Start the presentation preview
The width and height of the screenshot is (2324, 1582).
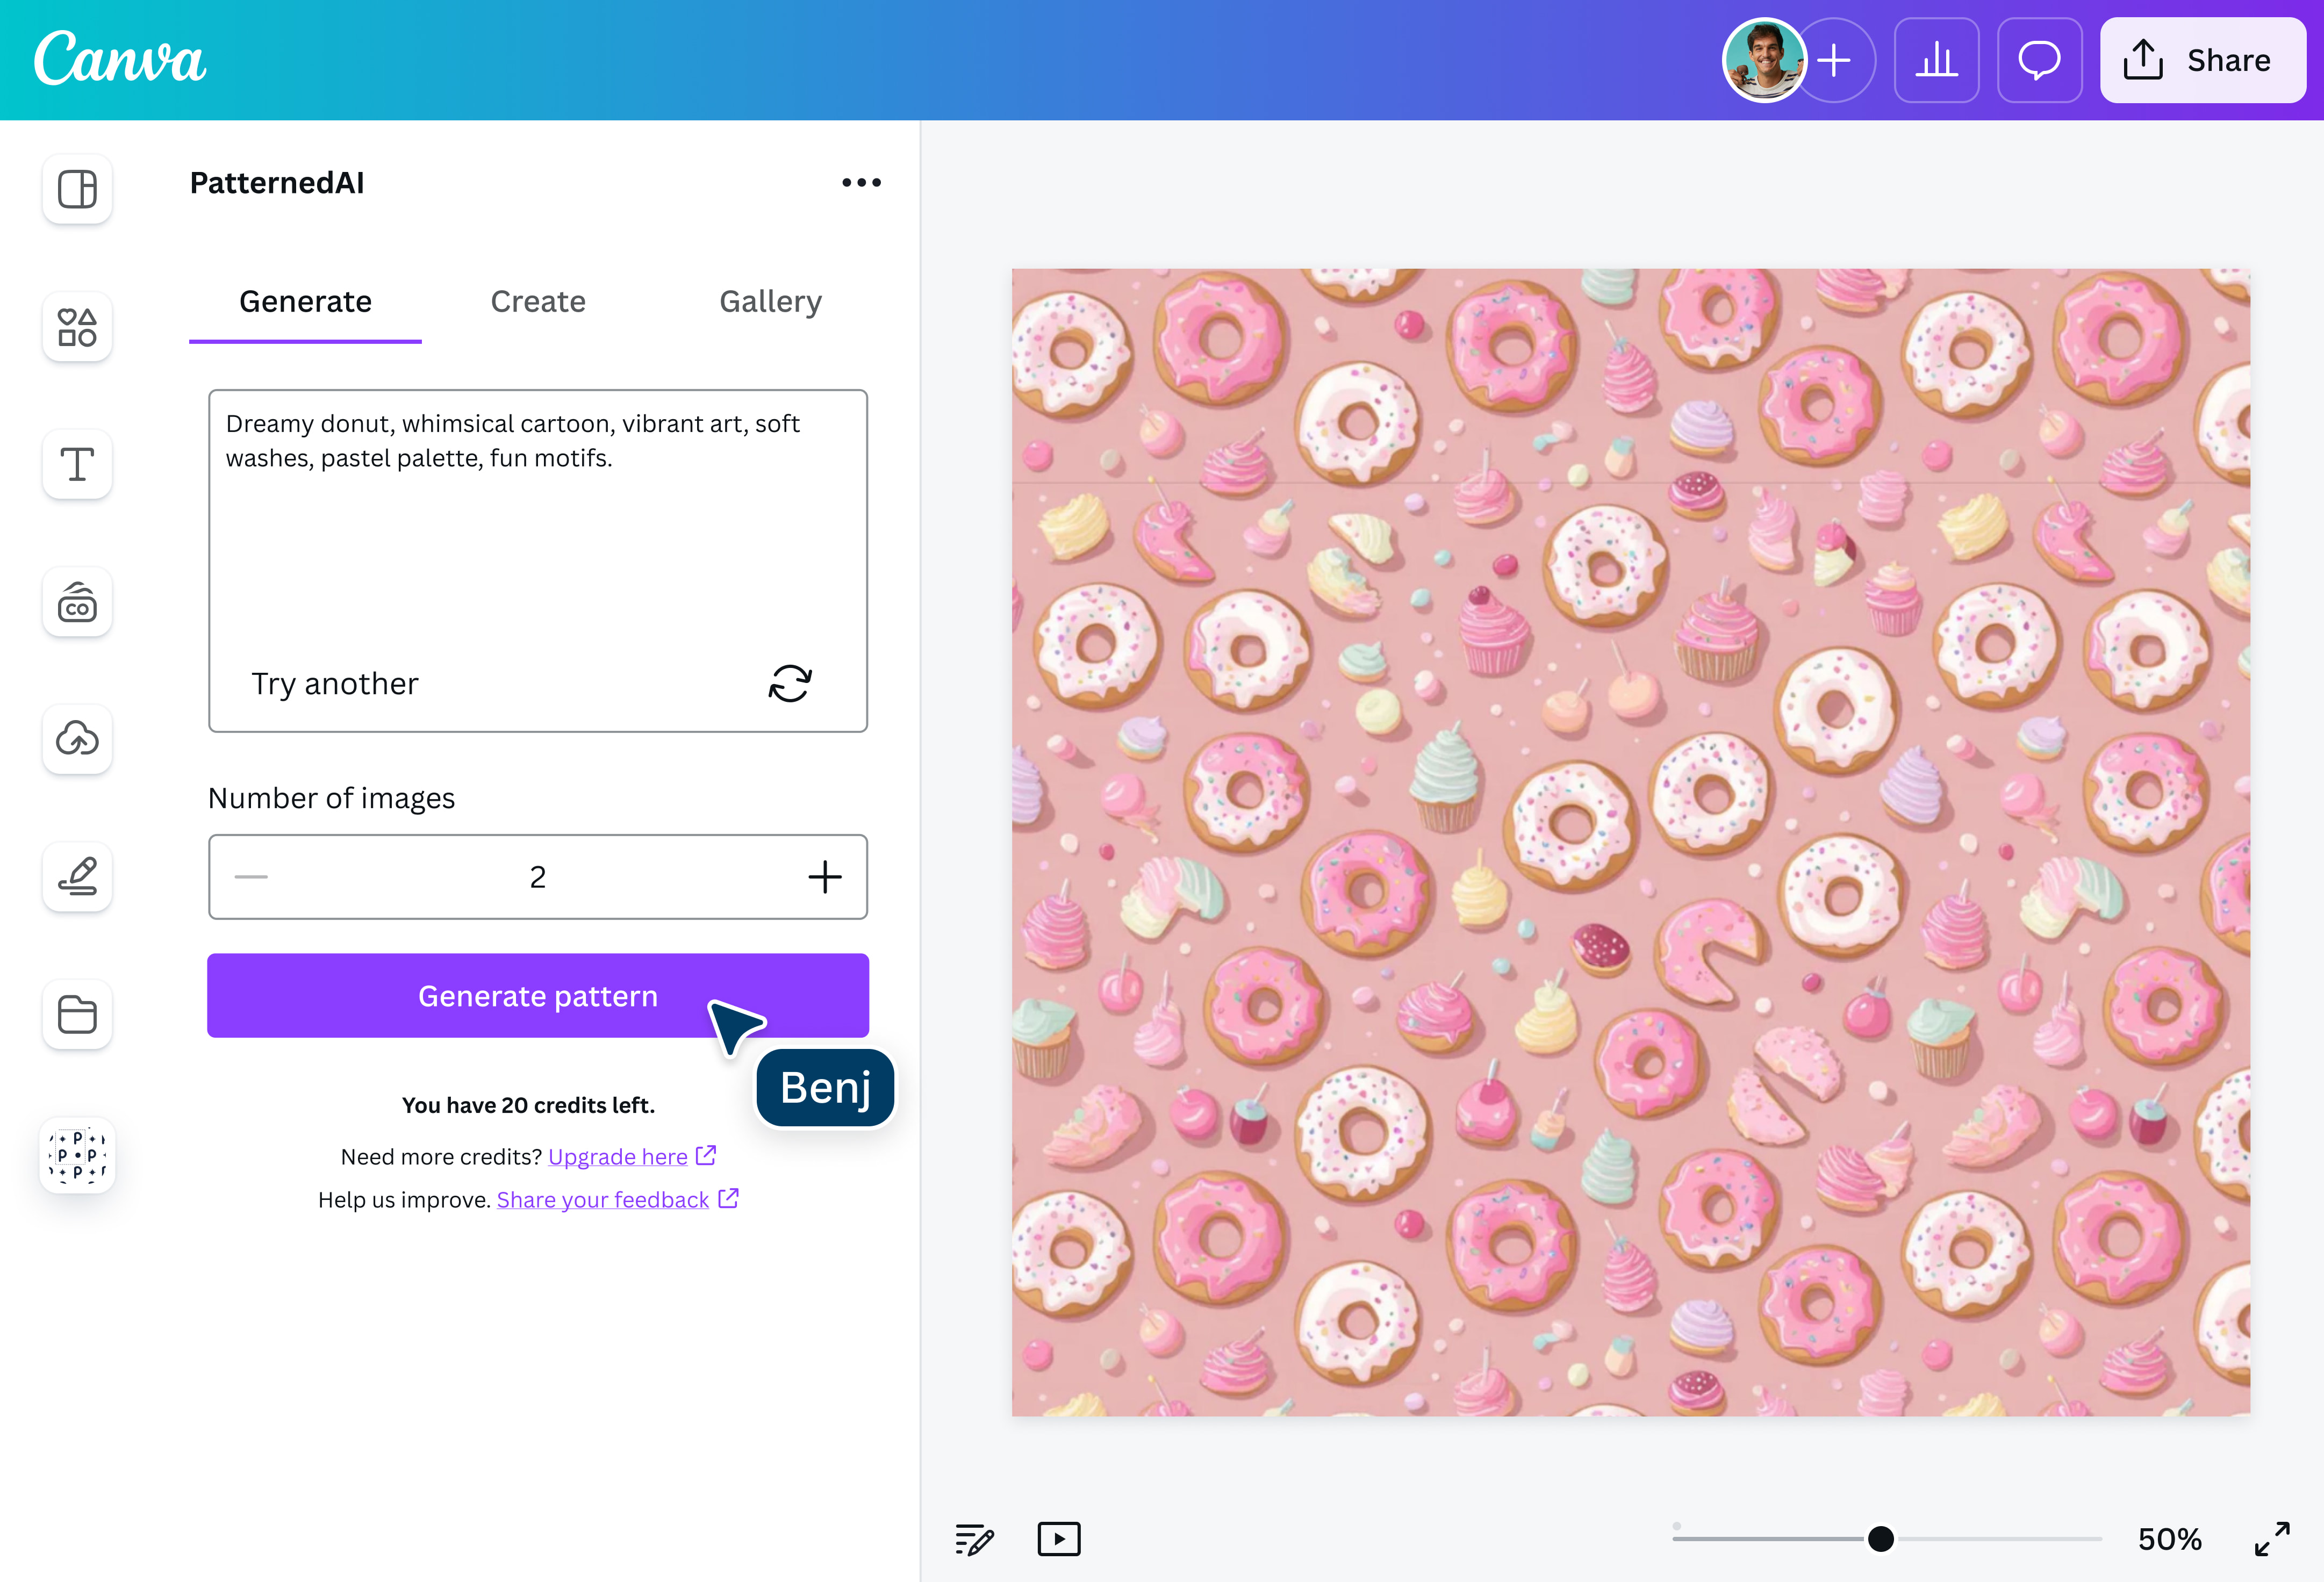tap(1059, 1539)
